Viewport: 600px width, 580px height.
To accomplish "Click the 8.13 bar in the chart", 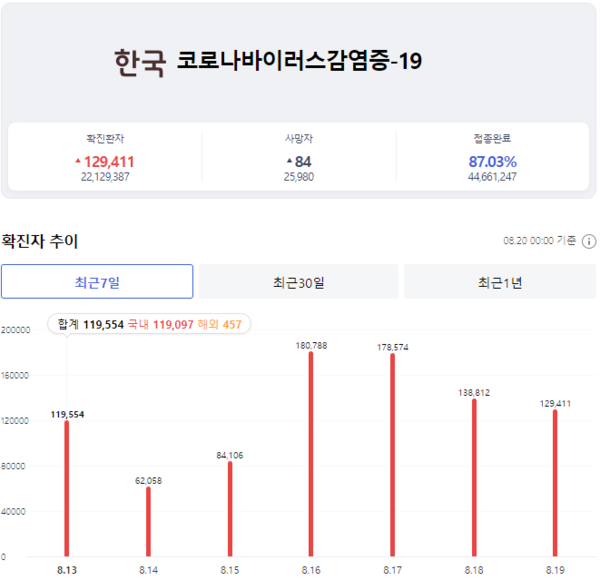I will coord(67,489).
